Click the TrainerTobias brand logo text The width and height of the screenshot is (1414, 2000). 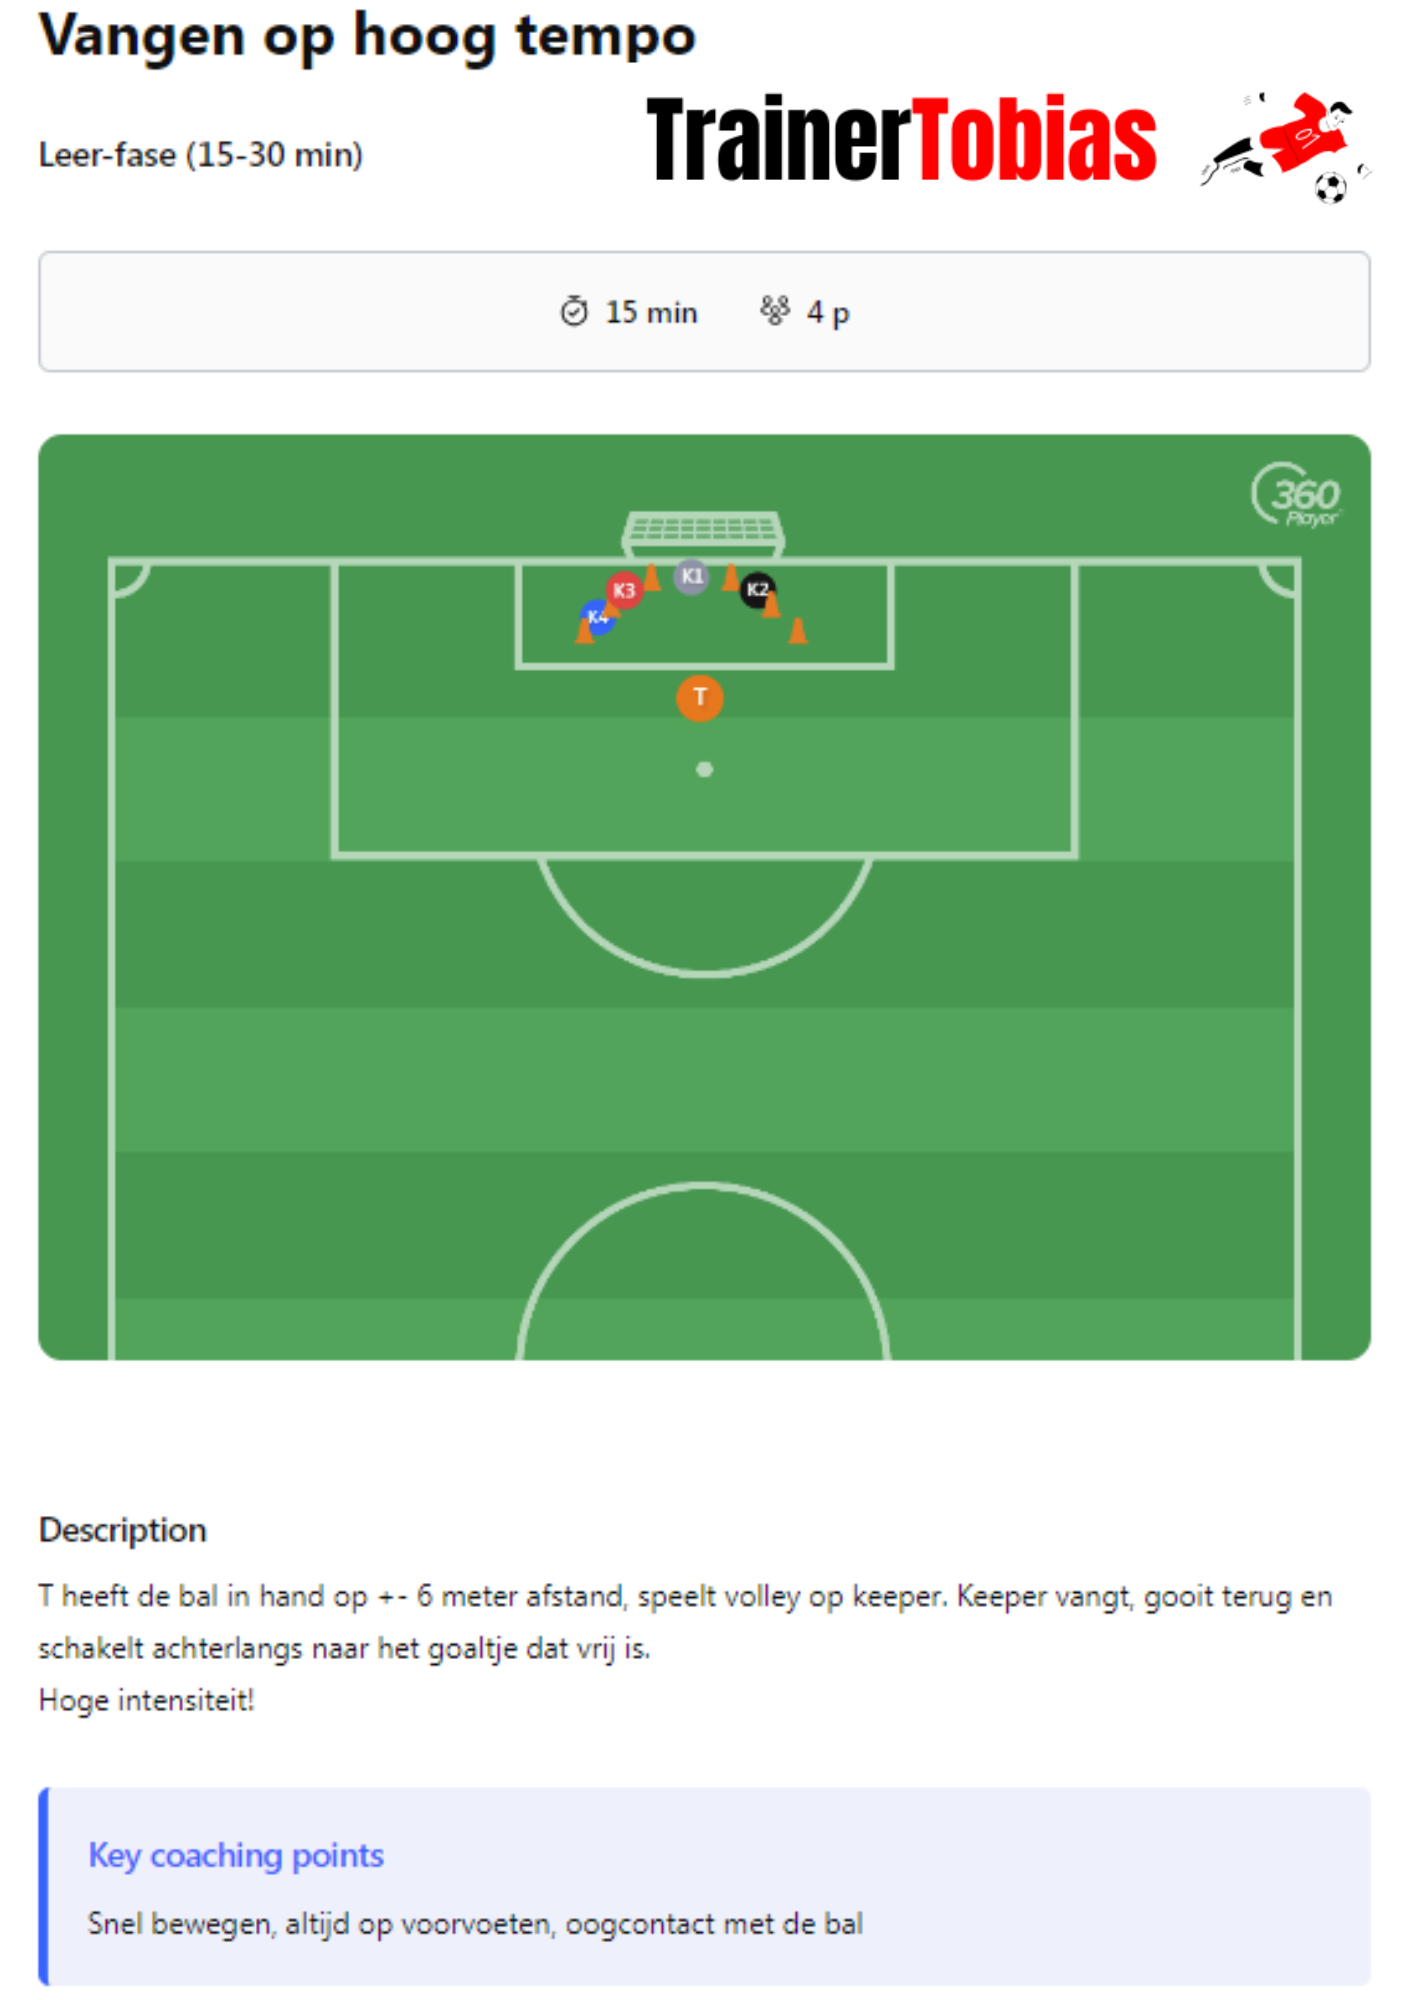click(x=901, y=140)
